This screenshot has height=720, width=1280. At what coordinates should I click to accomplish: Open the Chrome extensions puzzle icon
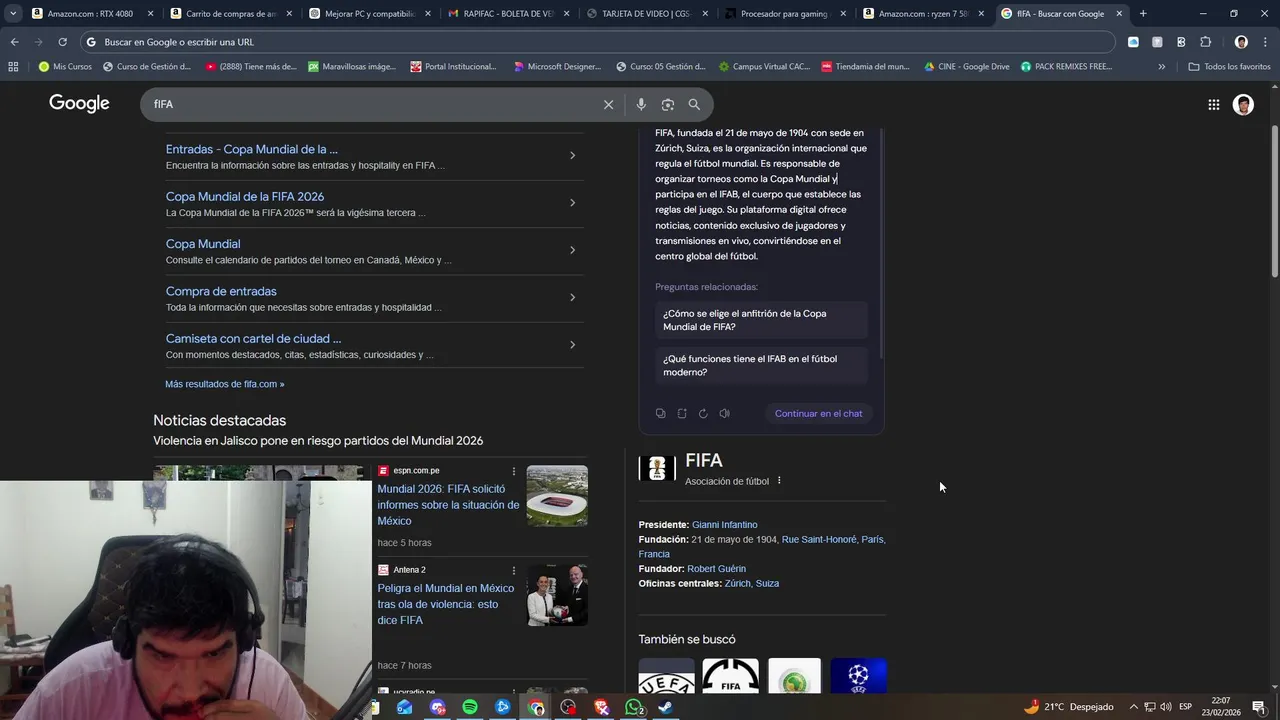1205,42
